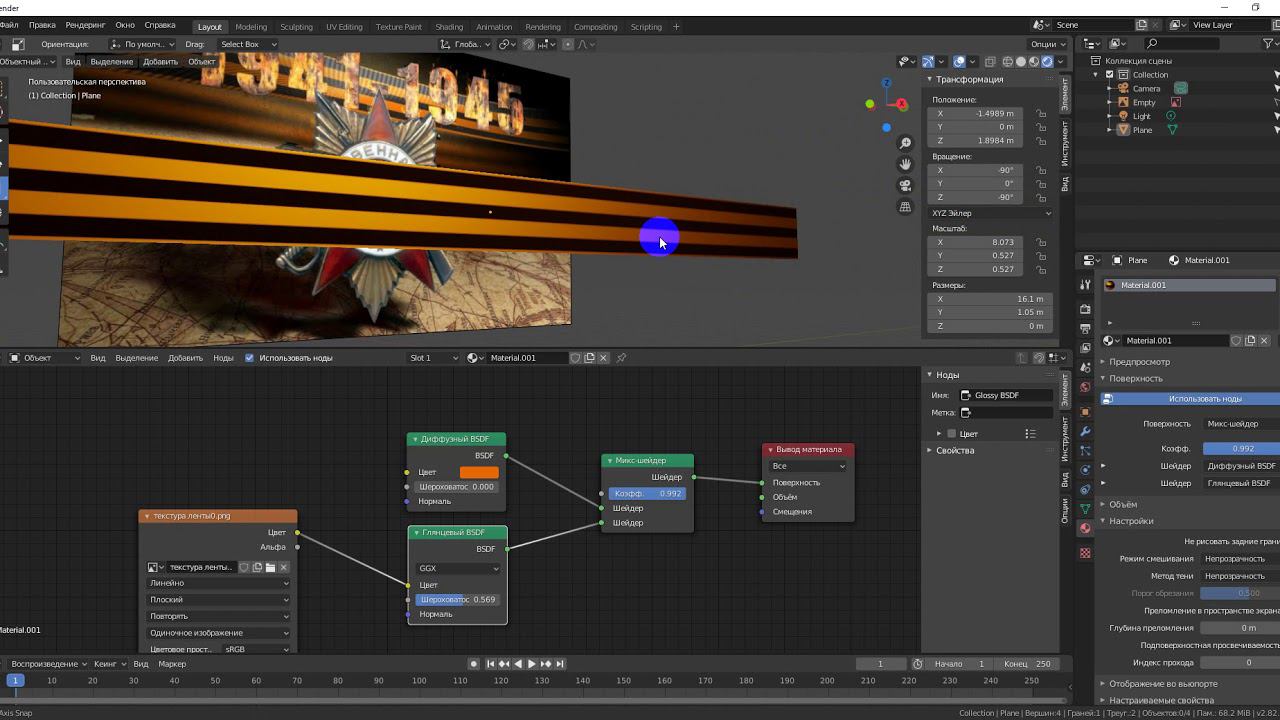Toggle the "Использовать ноды" checkbox
The width and height of the screenshot is (1280, 720).
coord(250,358)
